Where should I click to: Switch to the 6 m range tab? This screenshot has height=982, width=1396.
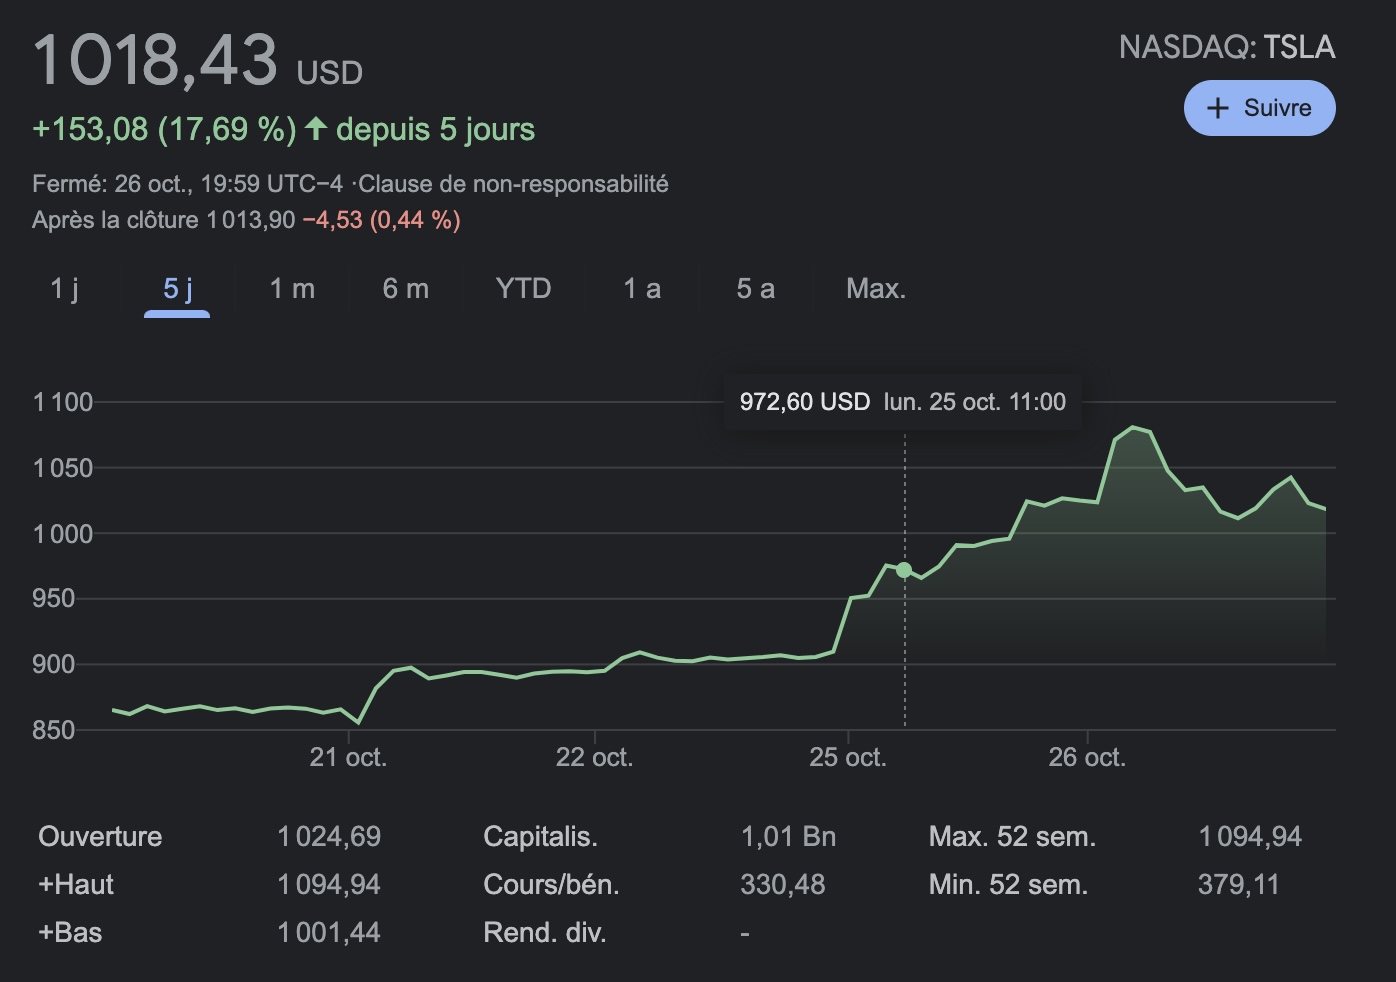pos(405,289)
